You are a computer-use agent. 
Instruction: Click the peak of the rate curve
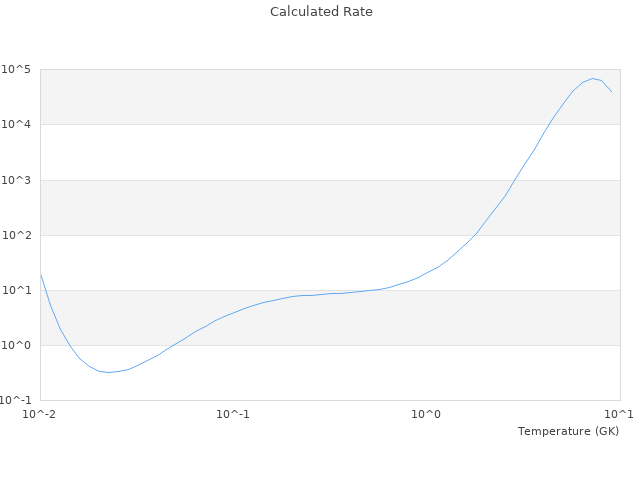[x=592, y=78]
